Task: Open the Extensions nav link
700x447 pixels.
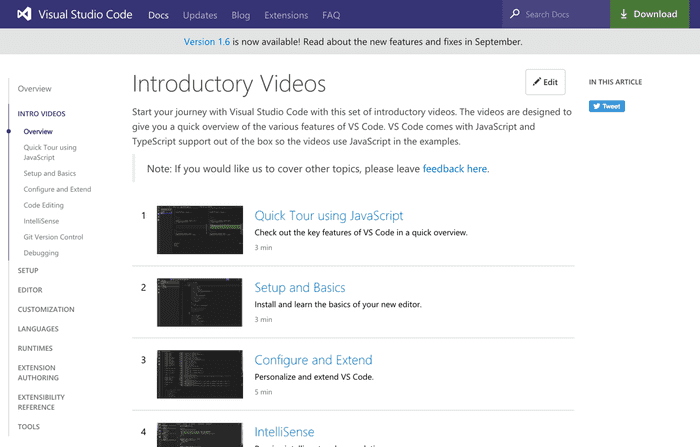Action: 286,15
